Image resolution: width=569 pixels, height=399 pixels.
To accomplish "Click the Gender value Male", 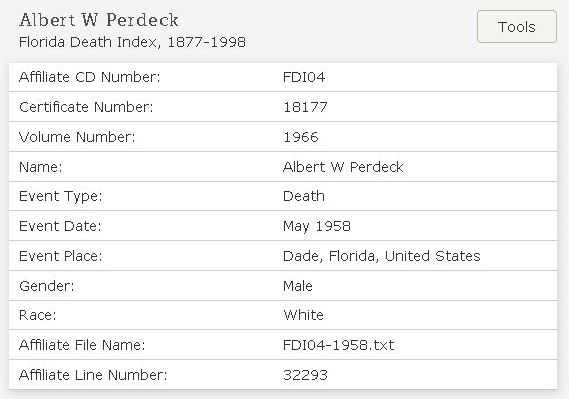I will click(x=298, y=286).
